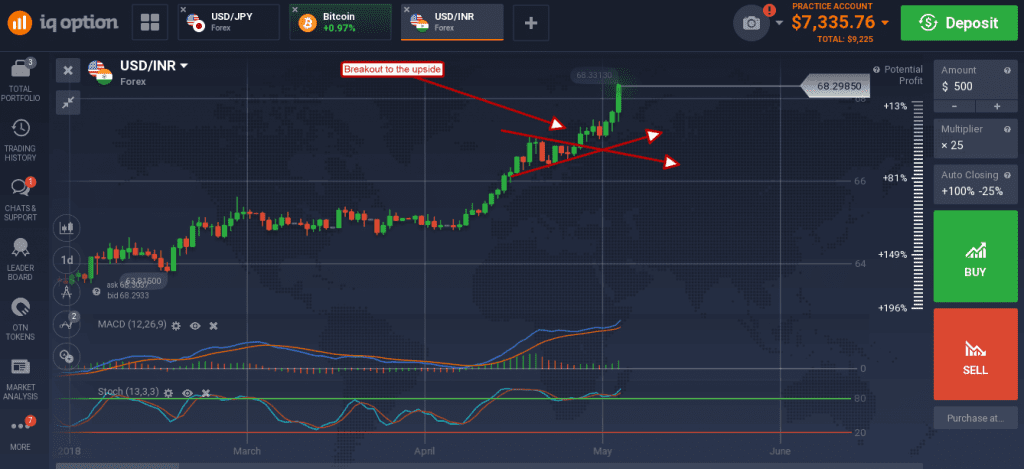Image resolution: width=1024 pixels, height=469 pixels.
Task: Switch to the Bitcoin tab
Action: pos(340,22)
